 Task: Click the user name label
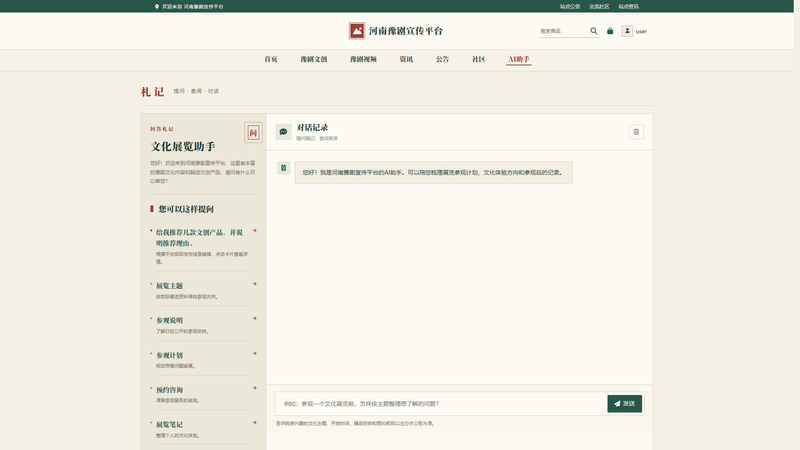click(x=641, y=32)
